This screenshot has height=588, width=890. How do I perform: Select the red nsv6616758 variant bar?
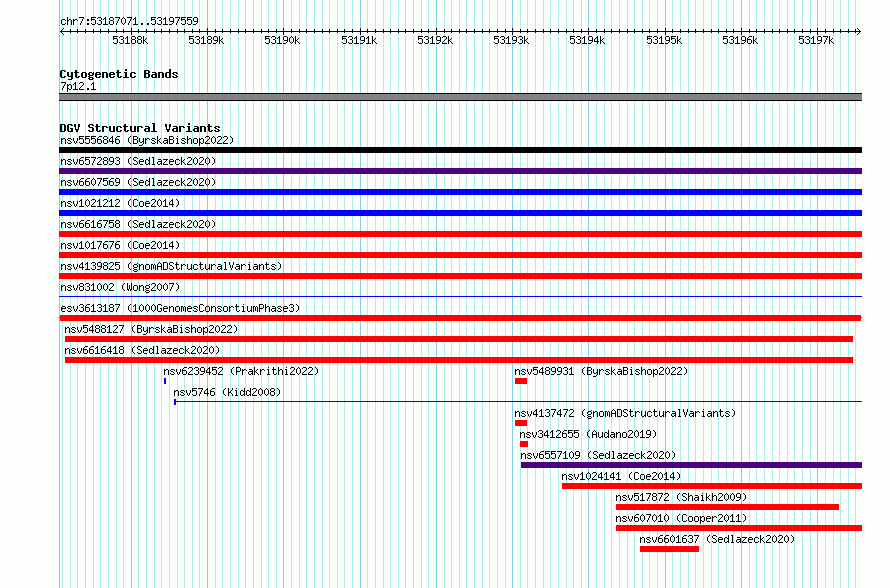pos(460,234)
